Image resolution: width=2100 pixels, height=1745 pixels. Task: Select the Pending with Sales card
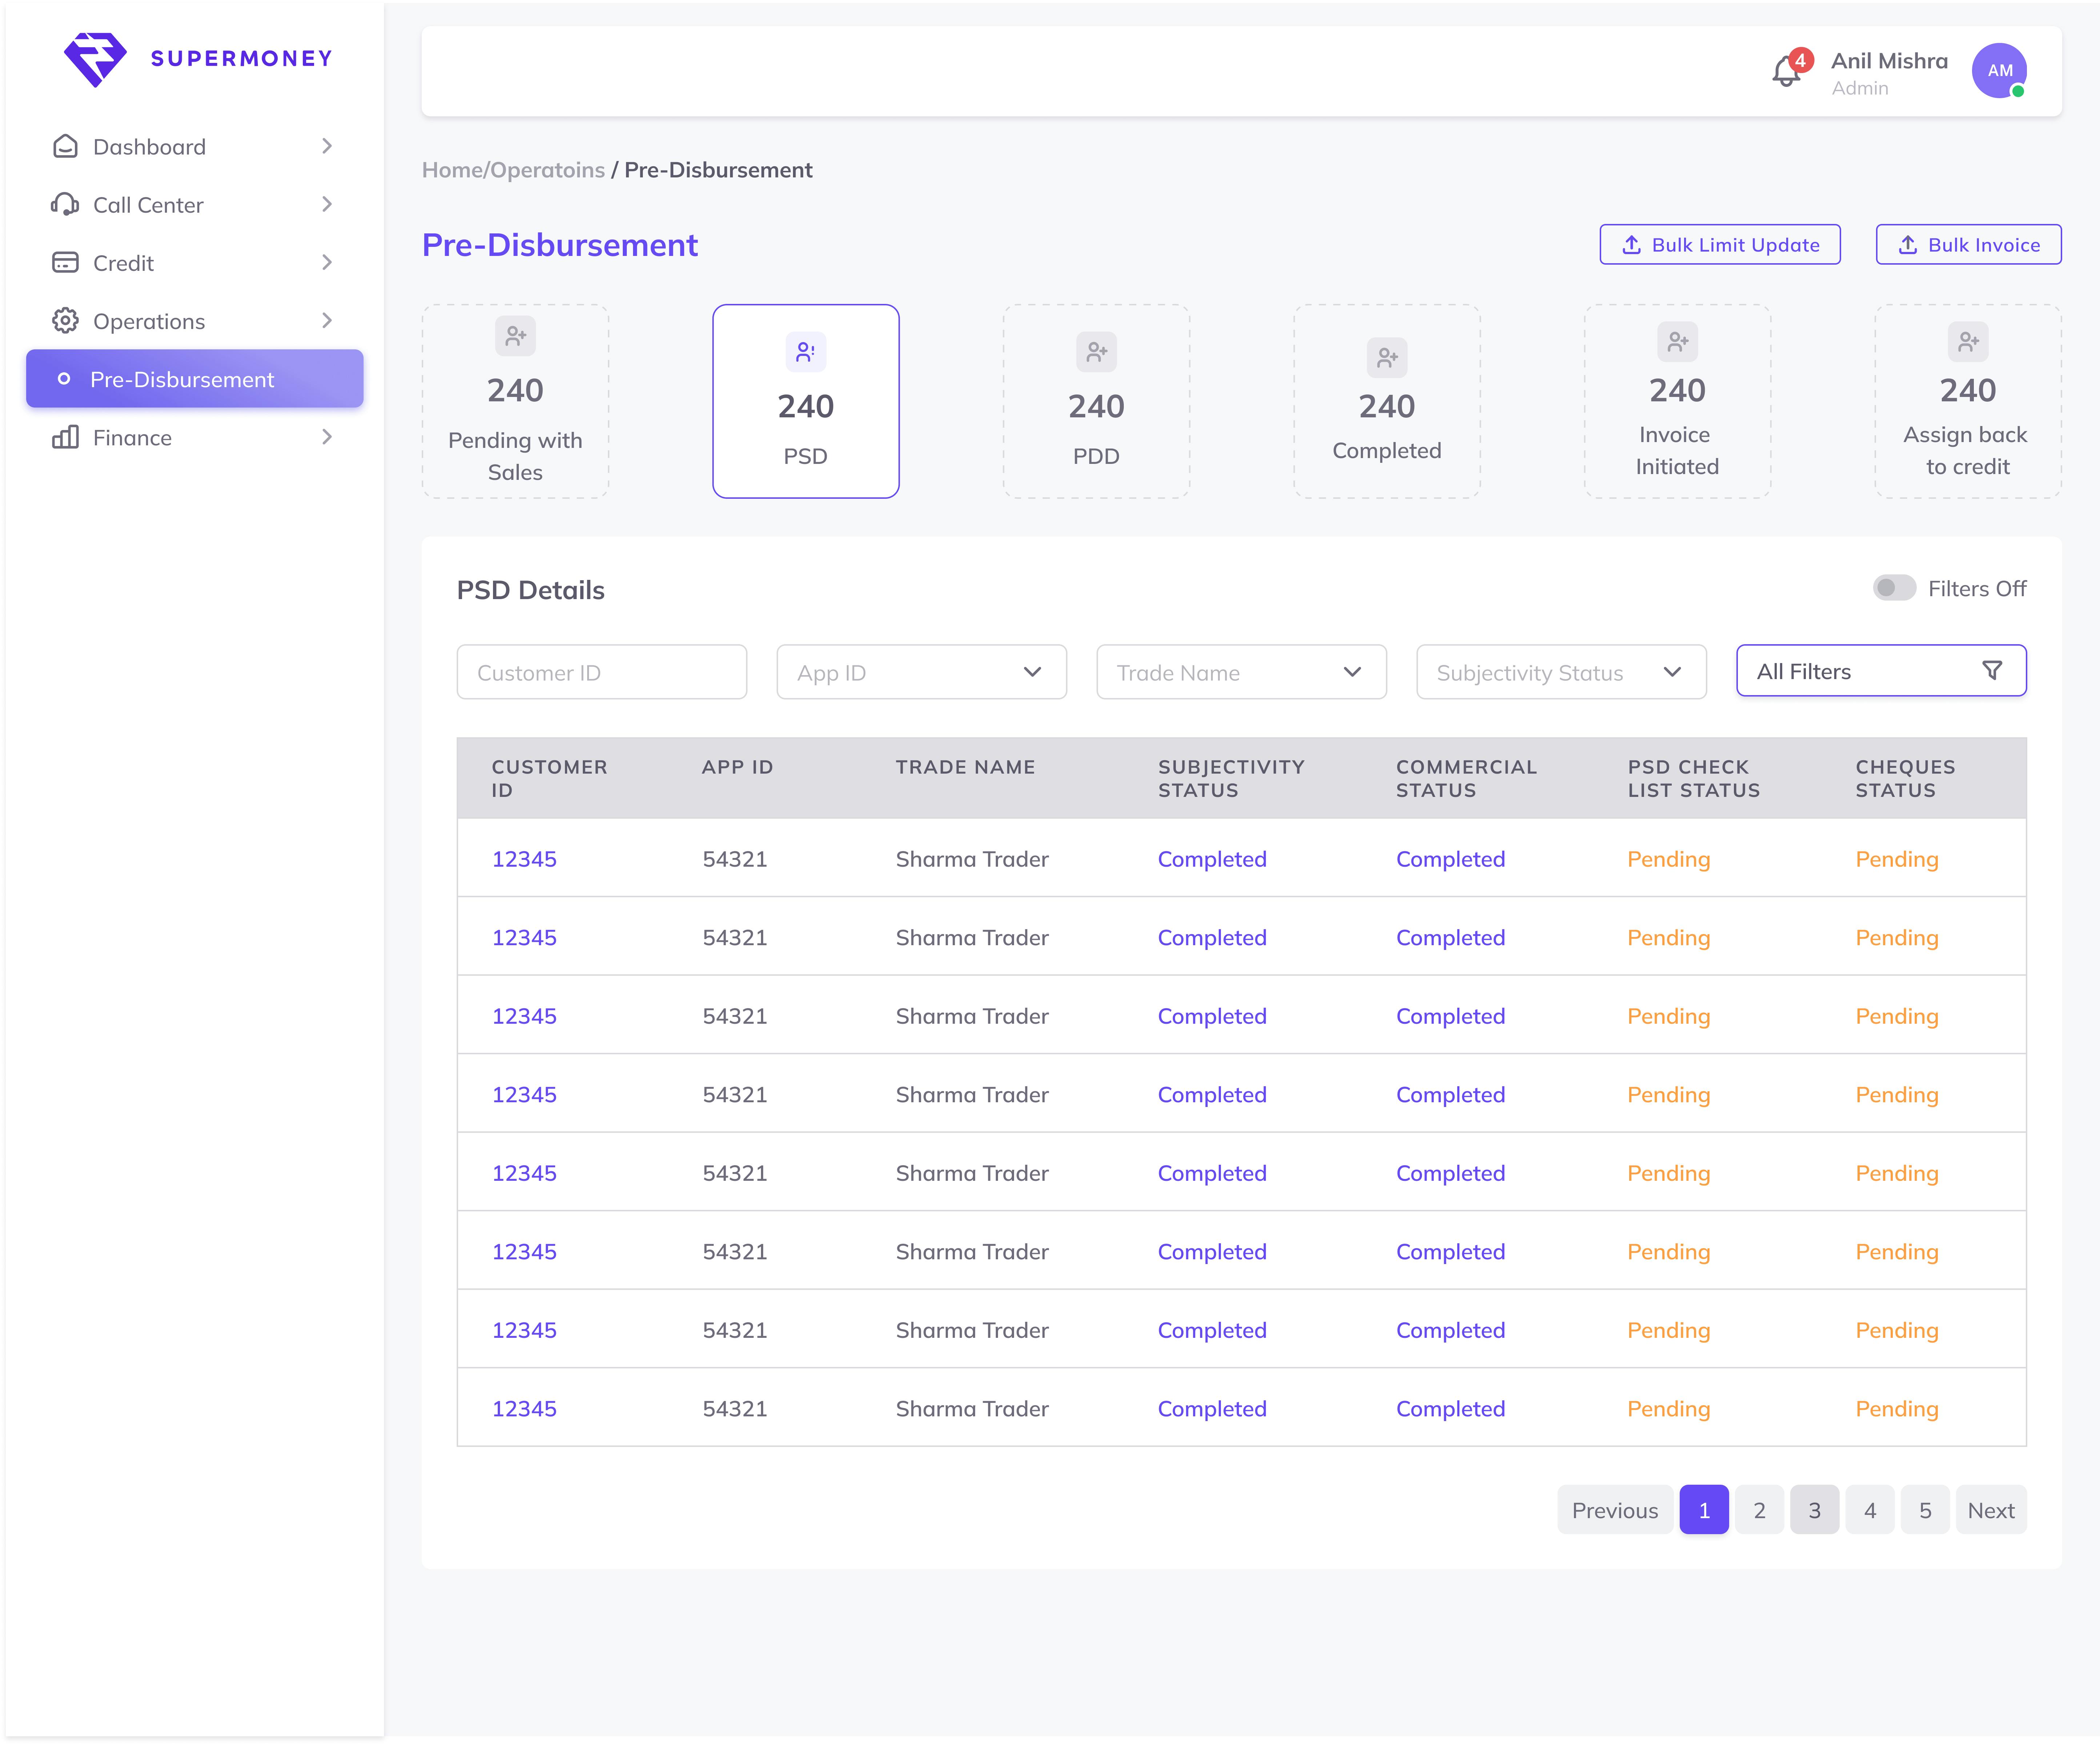[515, 401]
